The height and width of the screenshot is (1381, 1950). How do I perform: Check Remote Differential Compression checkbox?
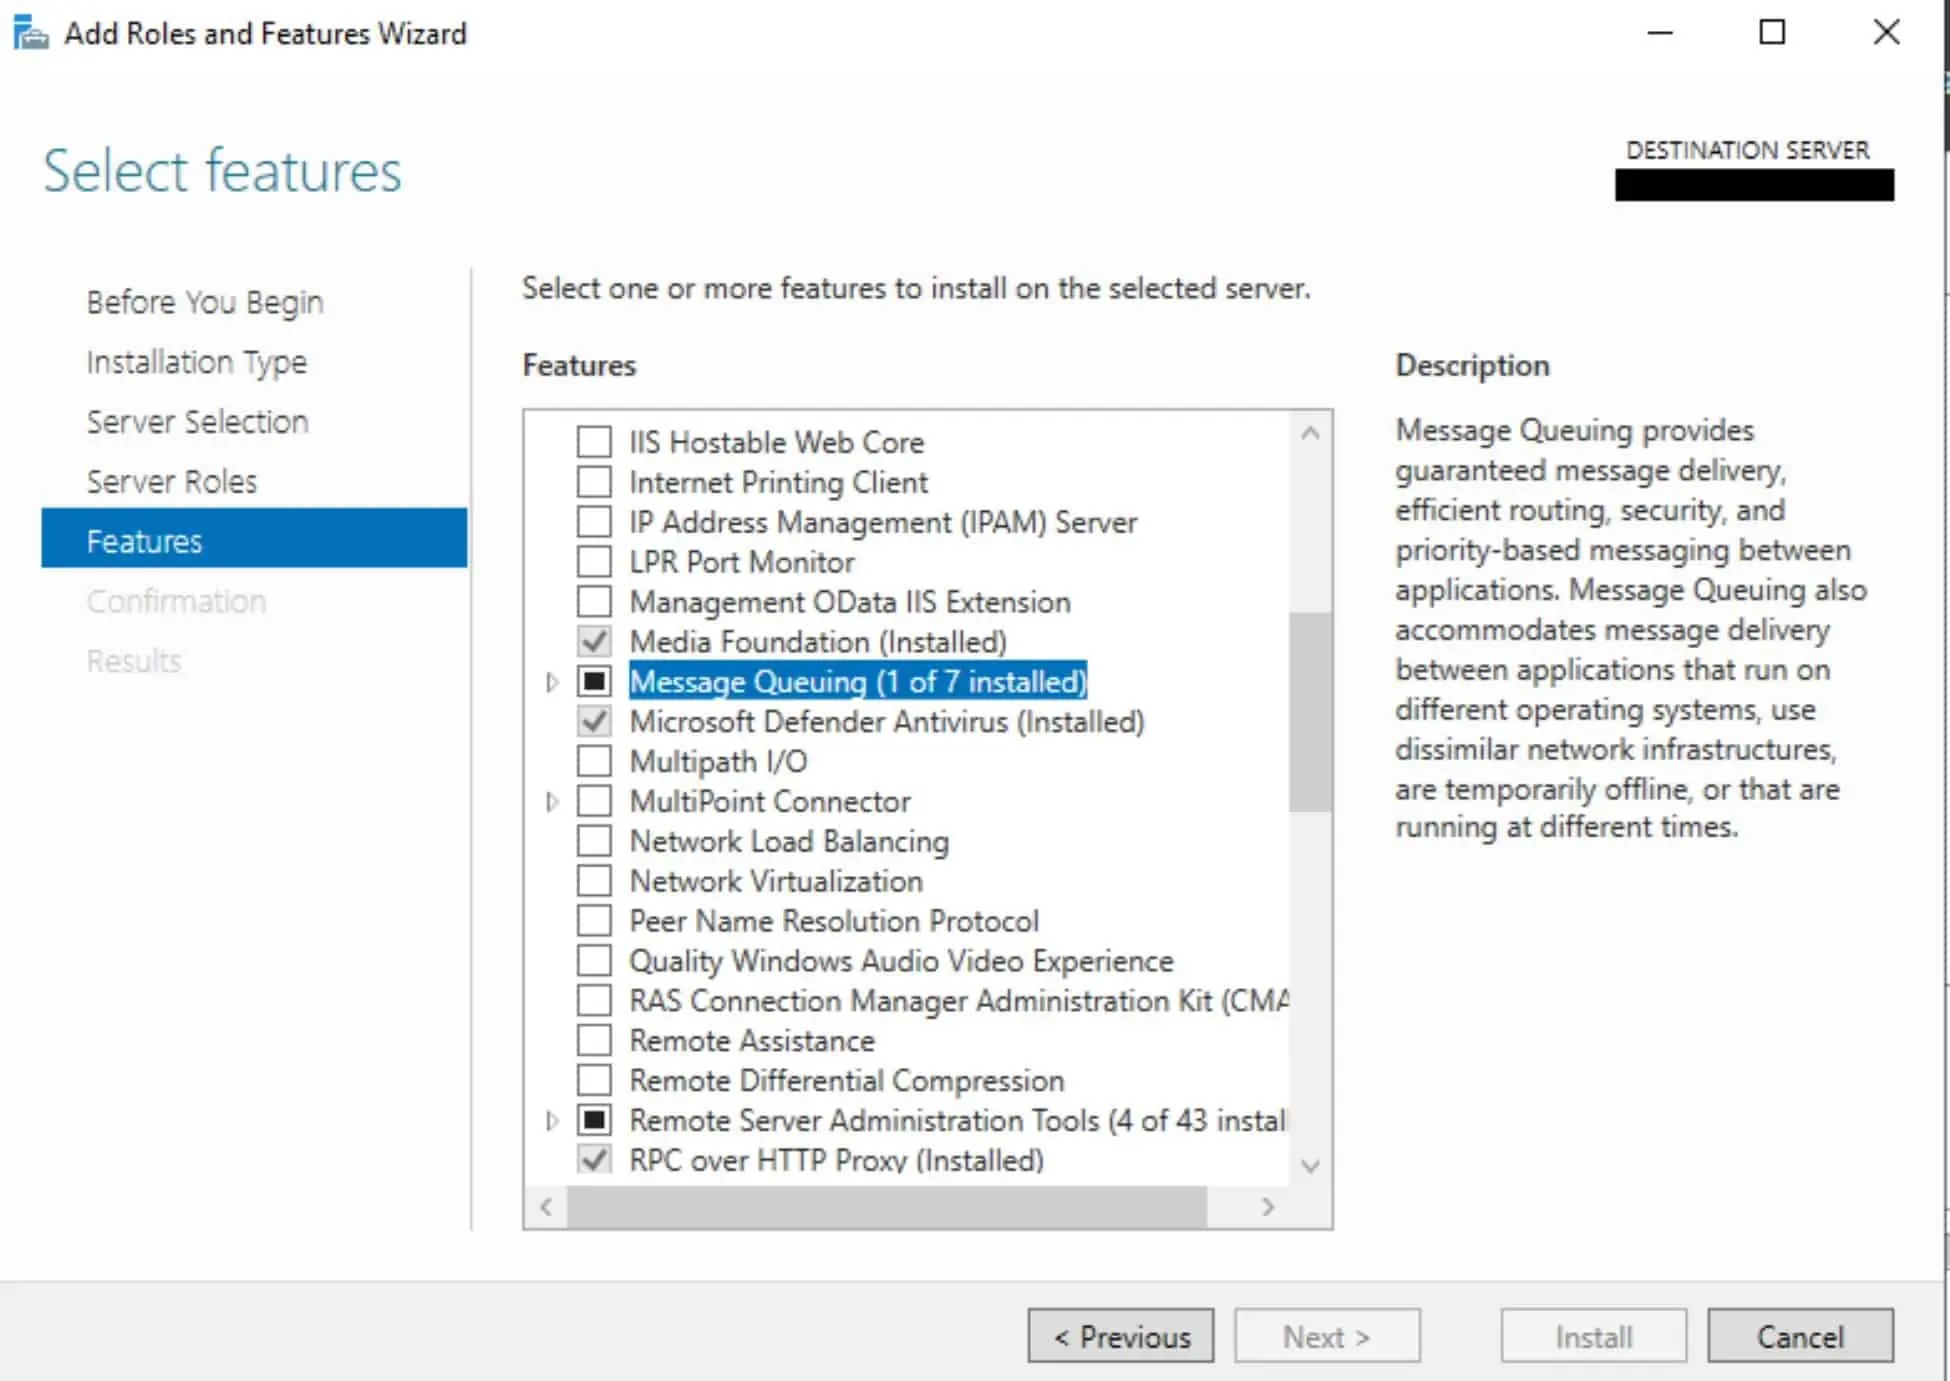pos(594,1081)
